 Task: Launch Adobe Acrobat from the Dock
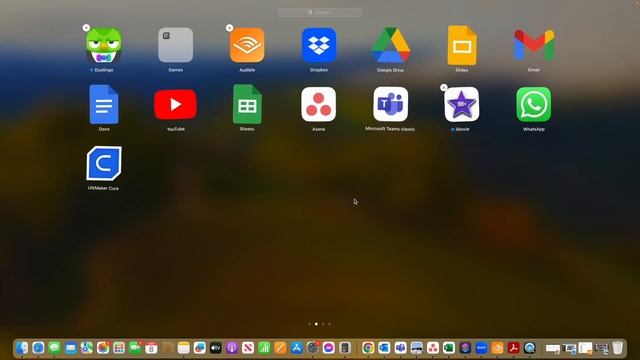pos(513,348)
